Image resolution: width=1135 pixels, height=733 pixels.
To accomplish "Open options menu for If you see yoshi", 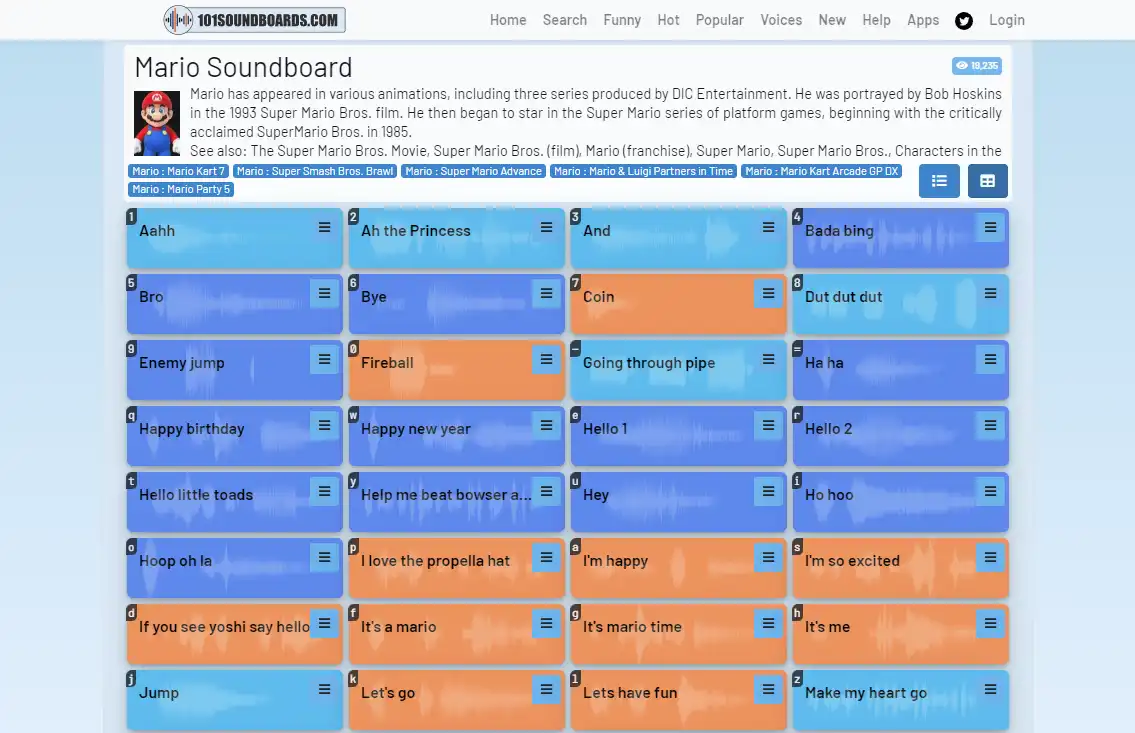I will pos(324,624).
